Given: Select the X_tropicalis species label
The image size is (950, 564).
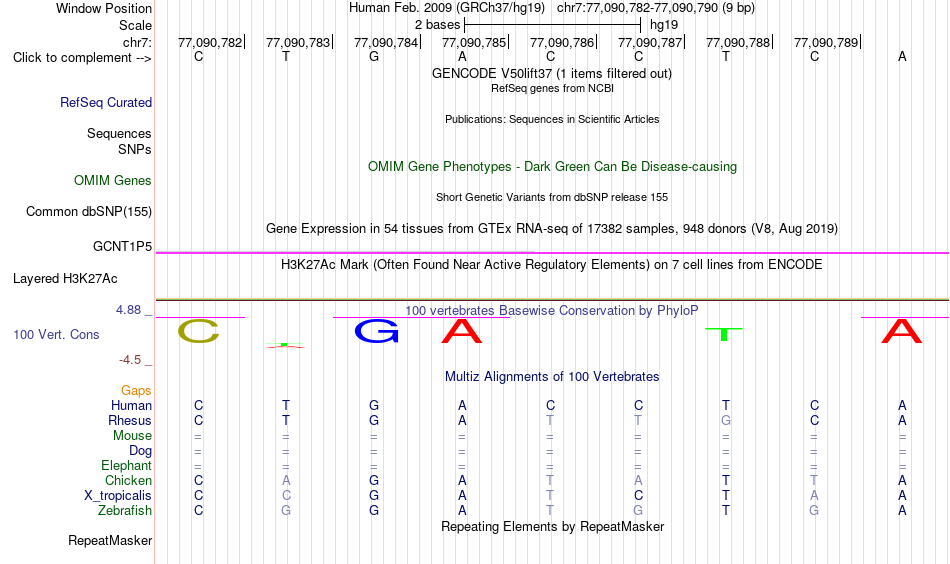Looking at the screenshot, I should (x=118, y=496).
